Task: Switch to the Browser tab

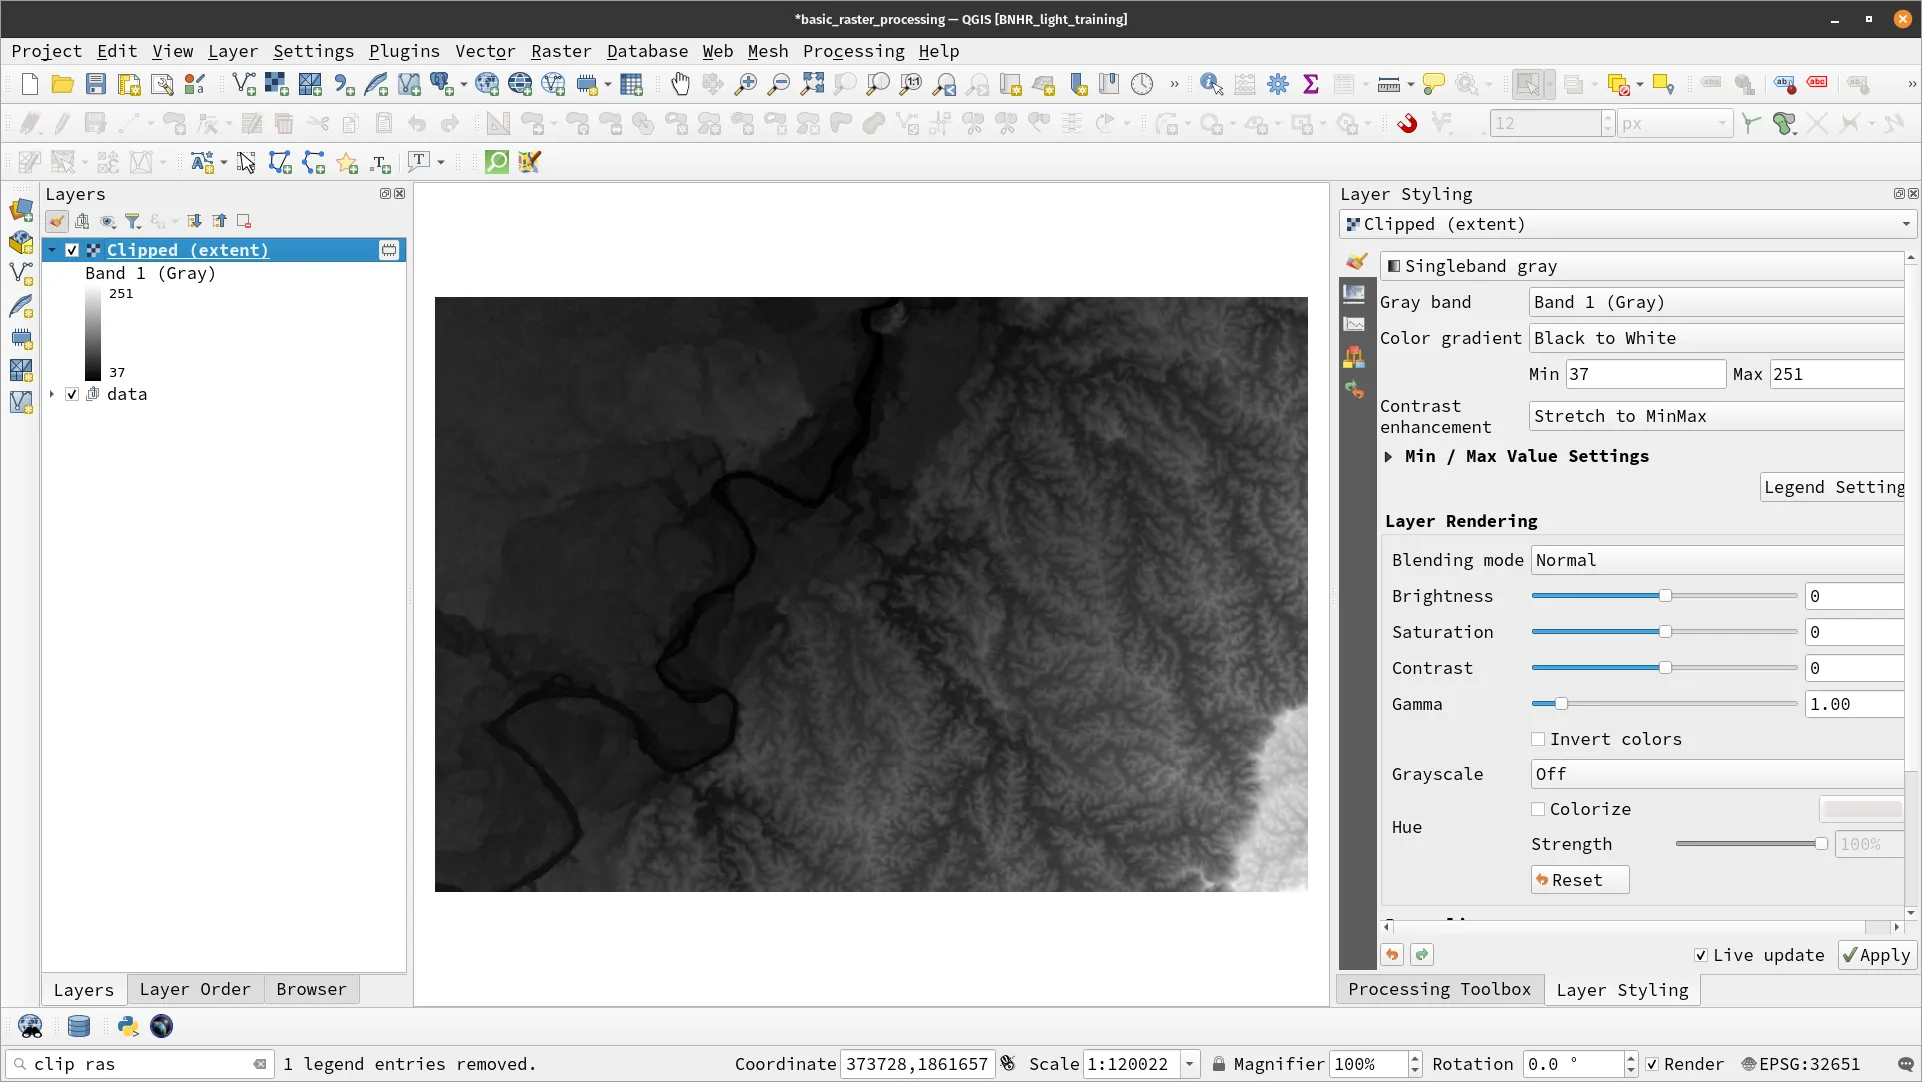Action: pyautogui.click(x=311, y=989)
